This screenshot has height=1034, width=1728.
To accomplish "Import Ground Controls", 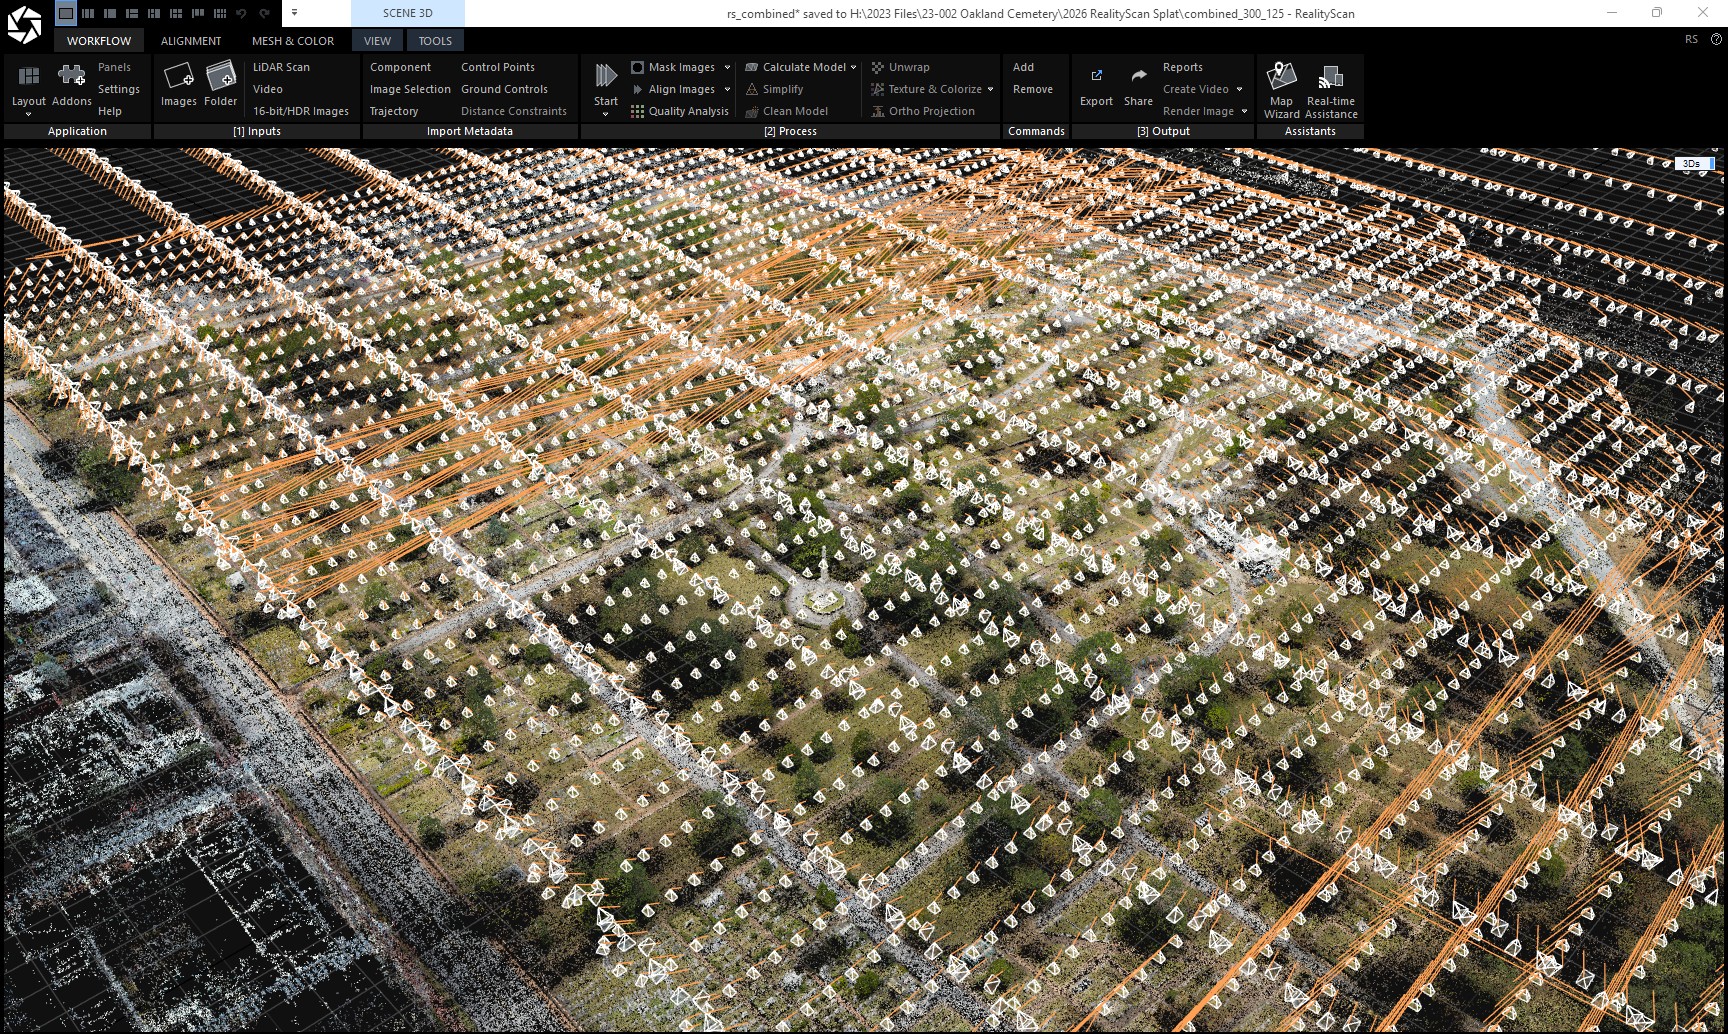I will click(x=504, y=89).
